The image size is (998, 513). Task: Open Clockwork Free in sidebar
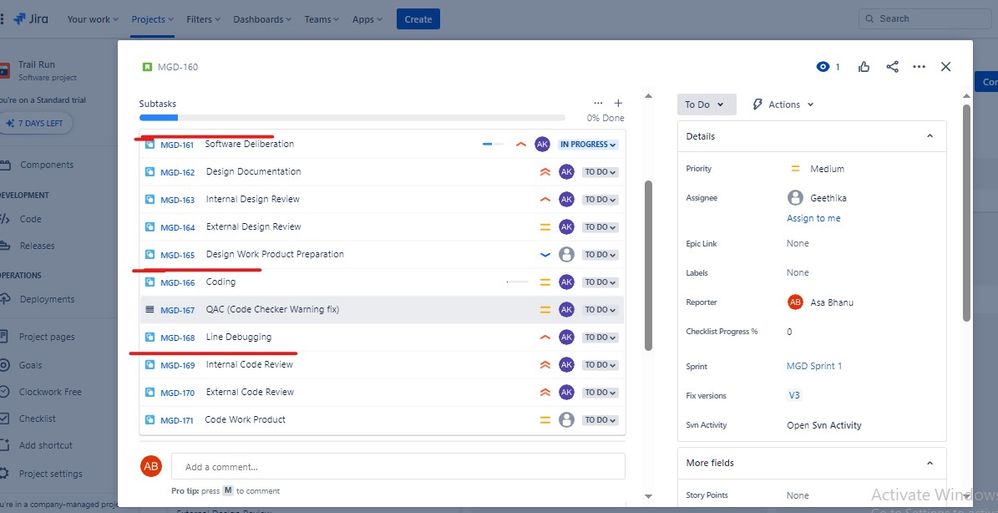point(50,392)
